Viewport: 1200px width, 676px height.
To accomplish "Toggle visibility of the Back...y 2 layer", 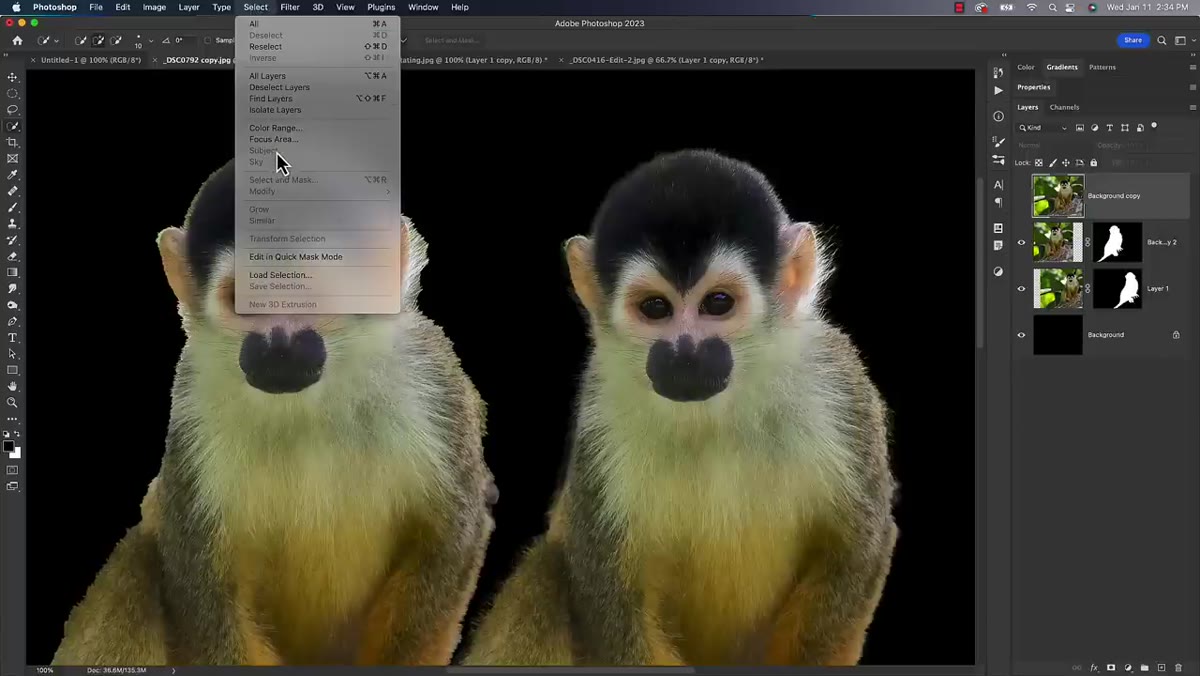I will click(x=1021, y=242).
